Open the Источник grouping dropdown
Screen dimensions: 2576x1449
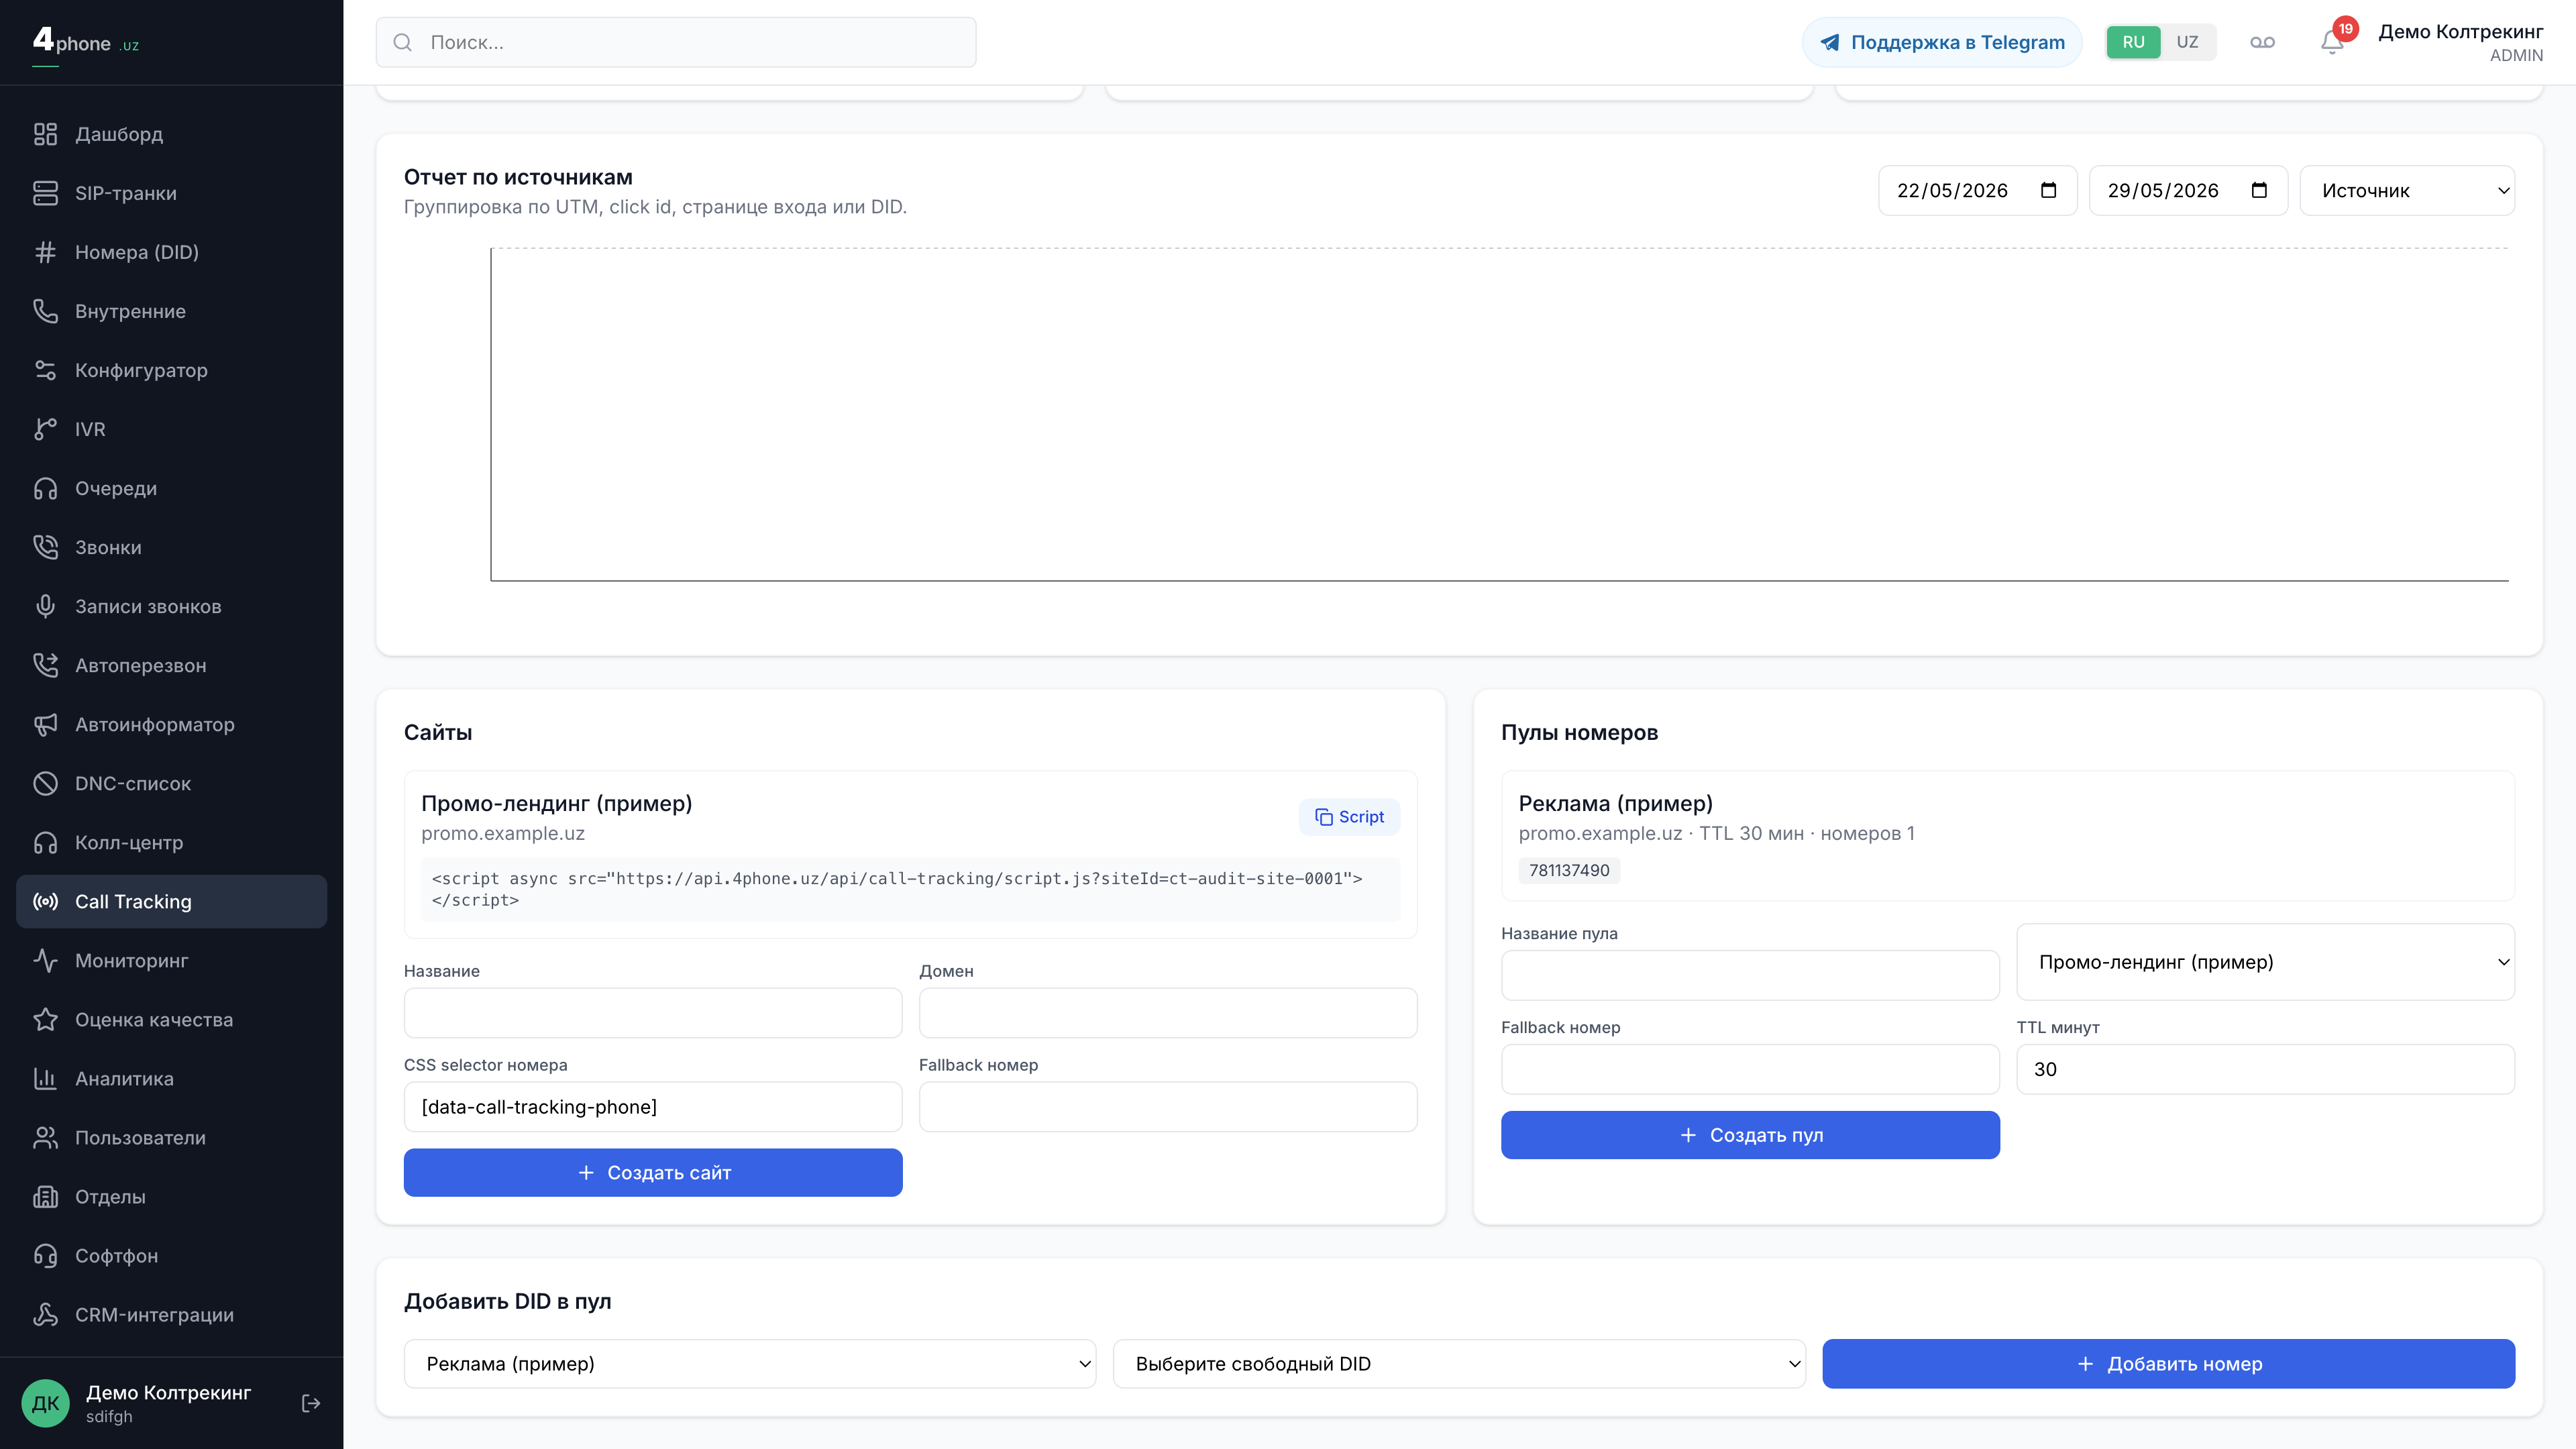(2407, 190)
